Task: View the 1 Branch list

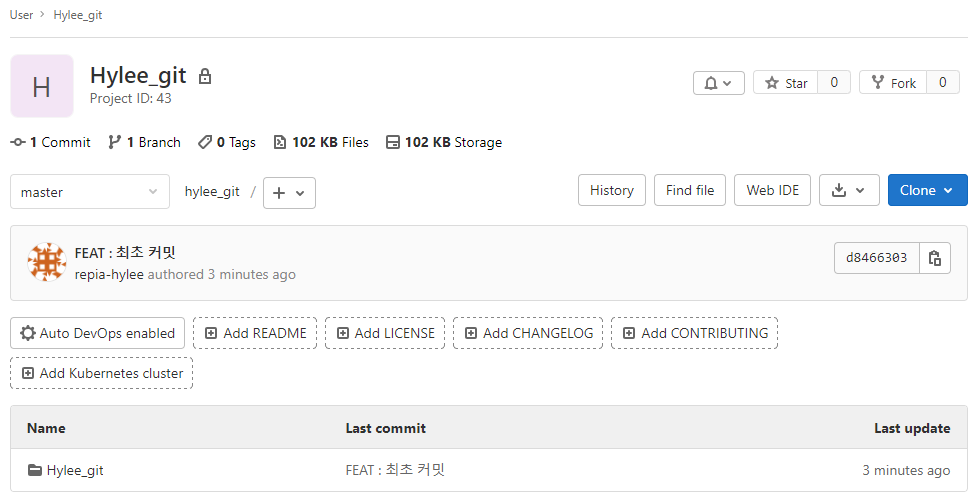Action: 145,142
